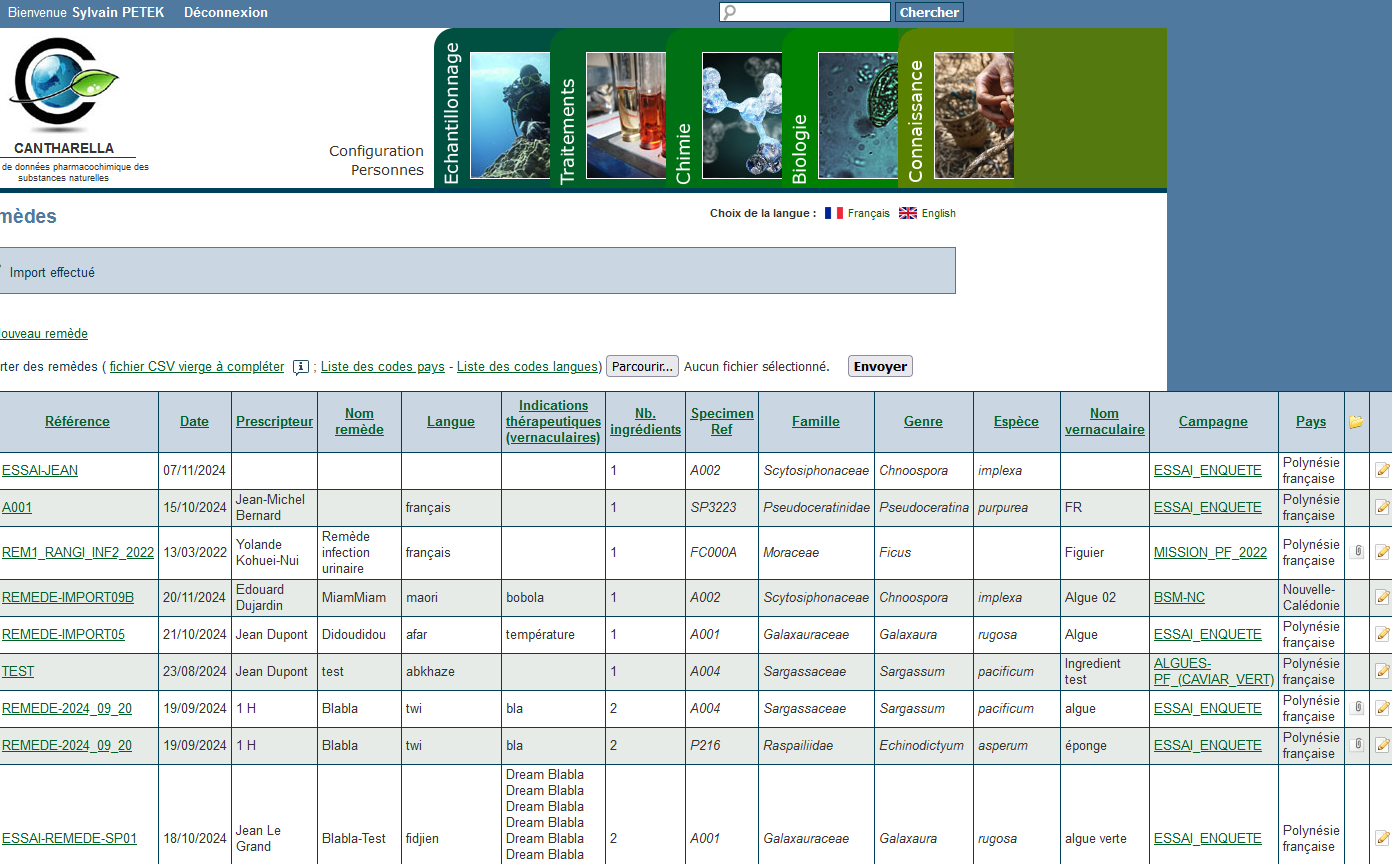The image size is (1392, 864).
Task: Click the edit pencil for REMEDE-IMPORT09B
Action: point(1383,597)
